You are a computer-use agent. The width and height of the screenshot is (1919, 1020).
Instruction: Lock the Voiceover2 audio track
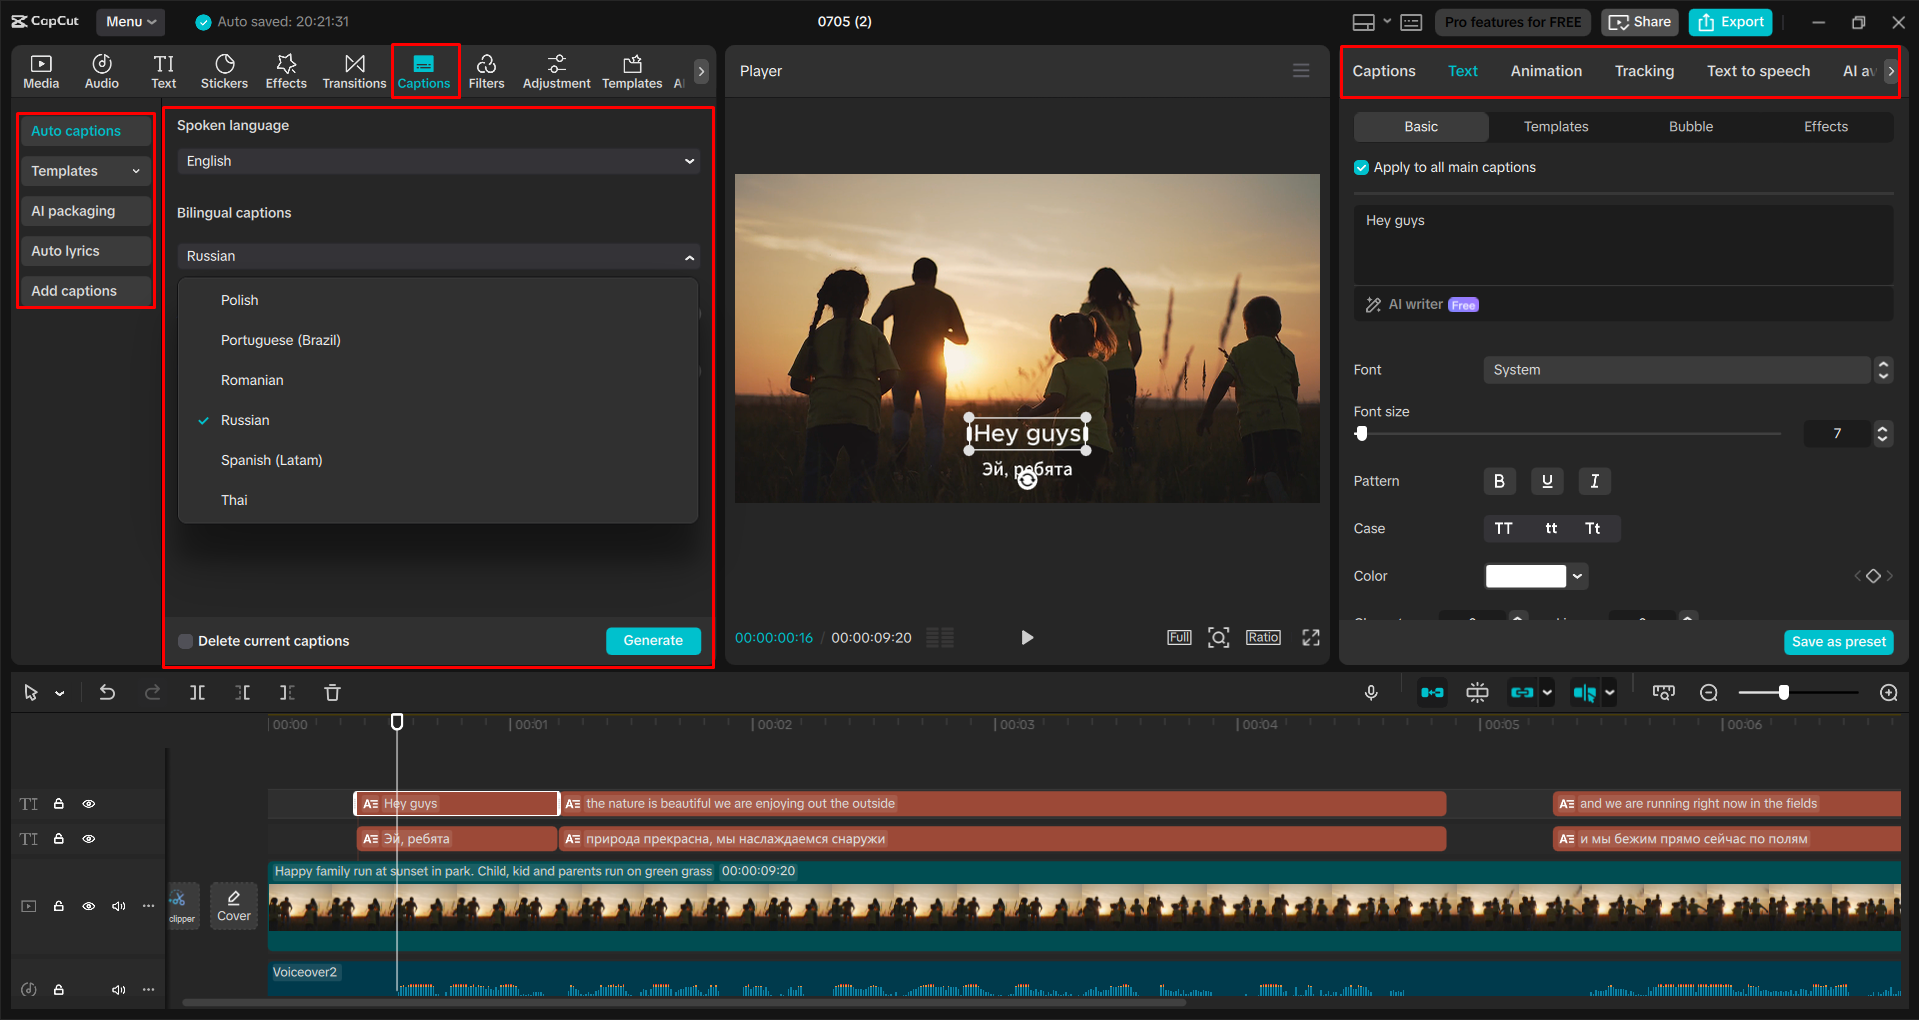(59, 989)
